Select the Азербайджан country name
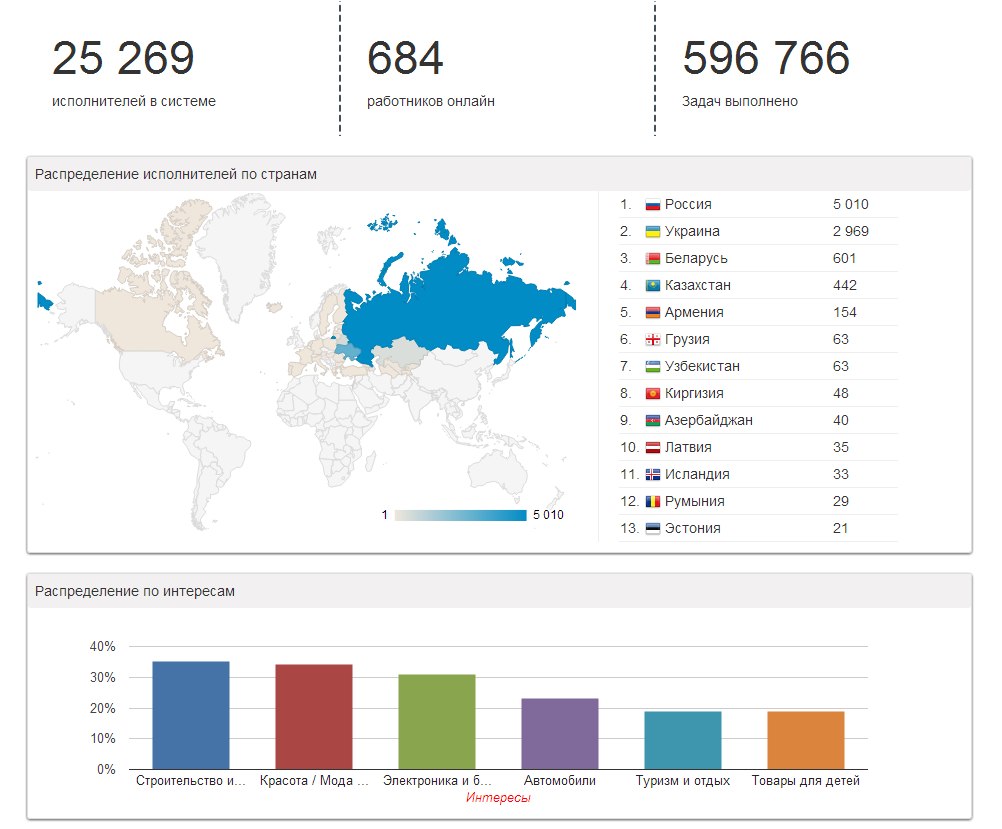The width and height of the screenshot is (1002, 829). (709, 420)
